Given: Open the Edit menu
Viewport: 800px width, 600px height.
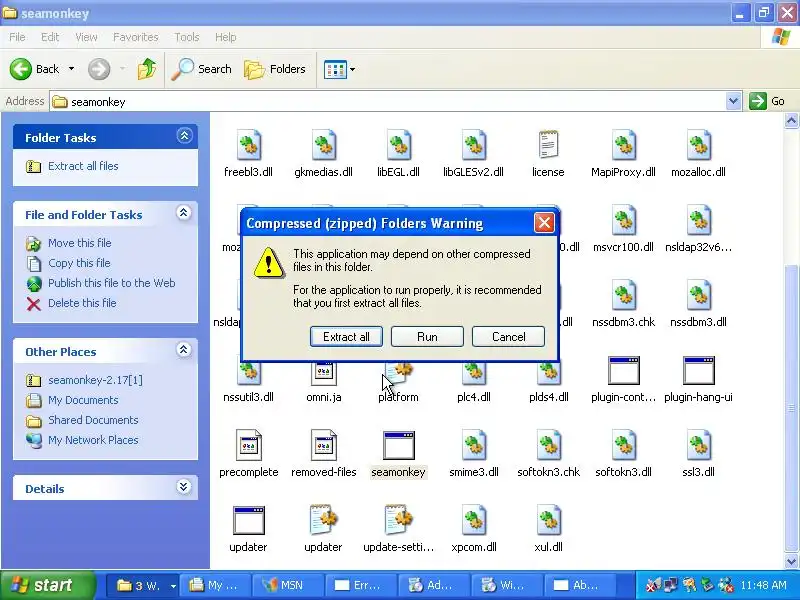Looking at the screenshot, I should [x=50, y=37].
